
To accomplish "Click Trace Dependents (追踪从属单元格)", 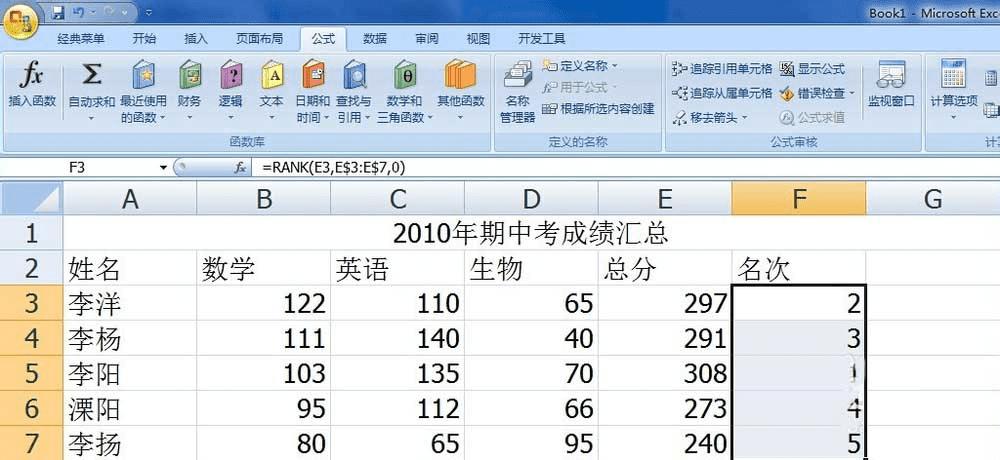I will pos(722,93).
